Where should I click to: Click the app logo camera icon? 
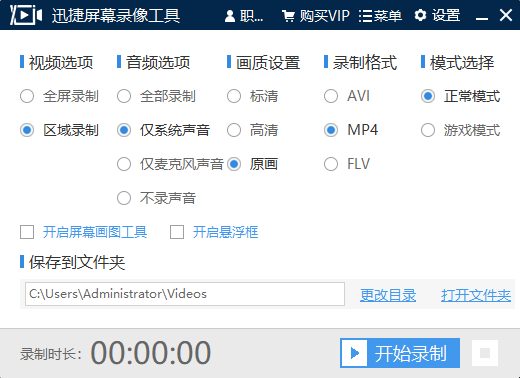click(x=26, y=15)
